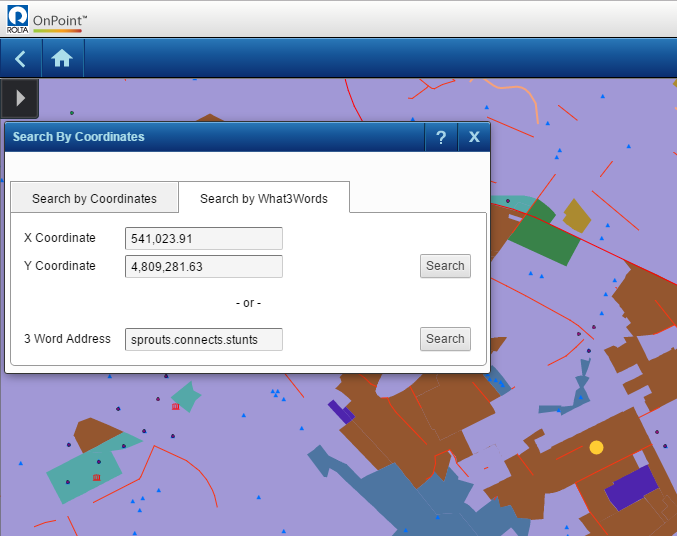Close the Search By Coordinates dialog
Screen dimensions: 677x536
point(474,137)
